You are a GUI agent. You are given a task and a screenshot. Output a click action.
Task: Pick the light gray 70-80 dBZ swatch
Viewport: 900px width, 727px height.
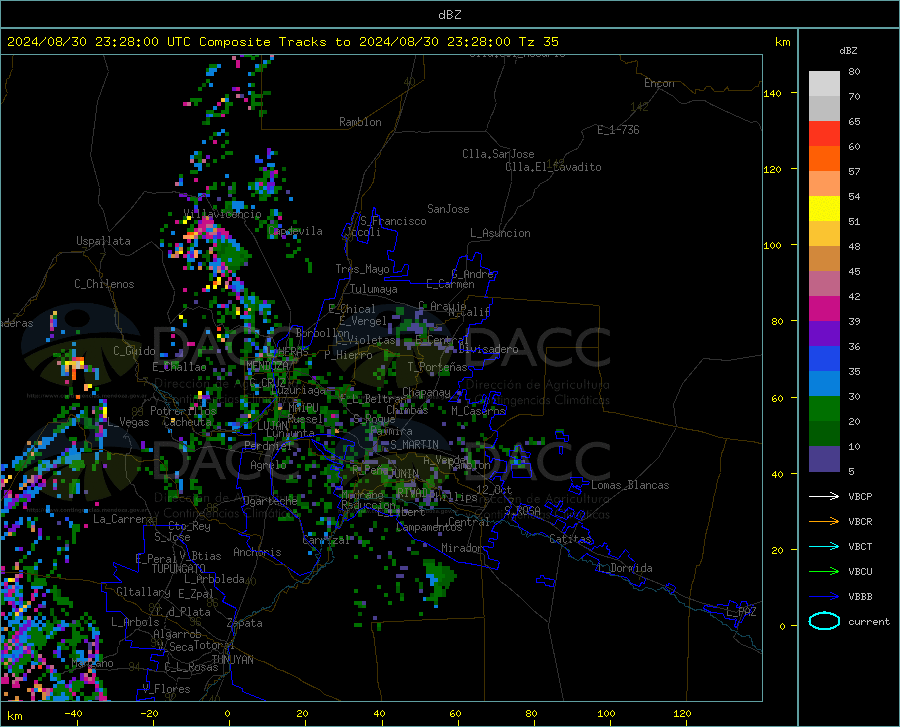coord(824,83)
